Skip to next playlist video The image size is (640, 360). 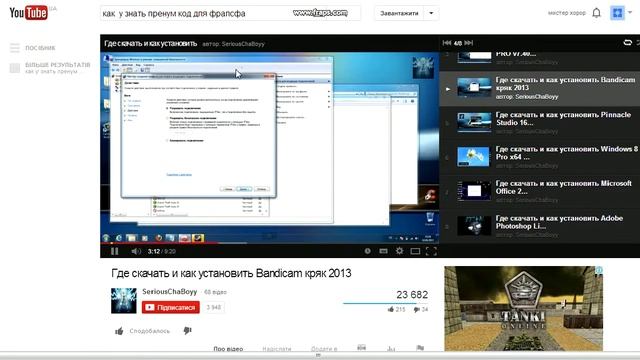[469, 43]
